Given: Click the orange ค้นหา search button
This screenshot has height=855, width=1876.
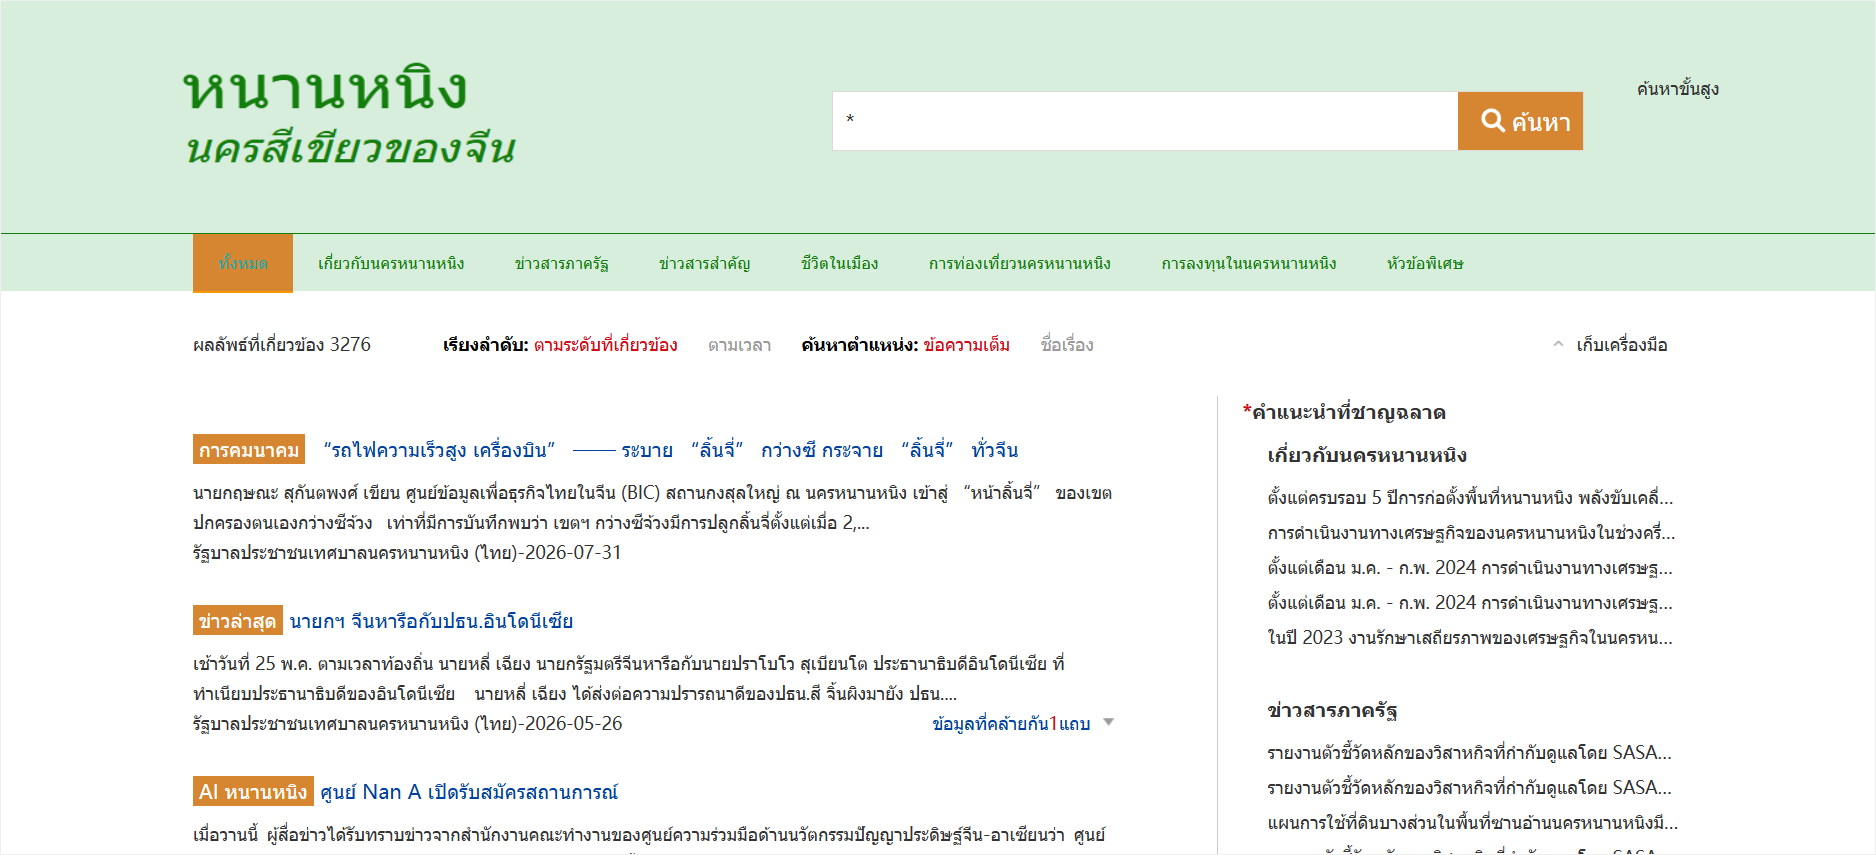Looking at the screenshot, I should [1519, 121].
